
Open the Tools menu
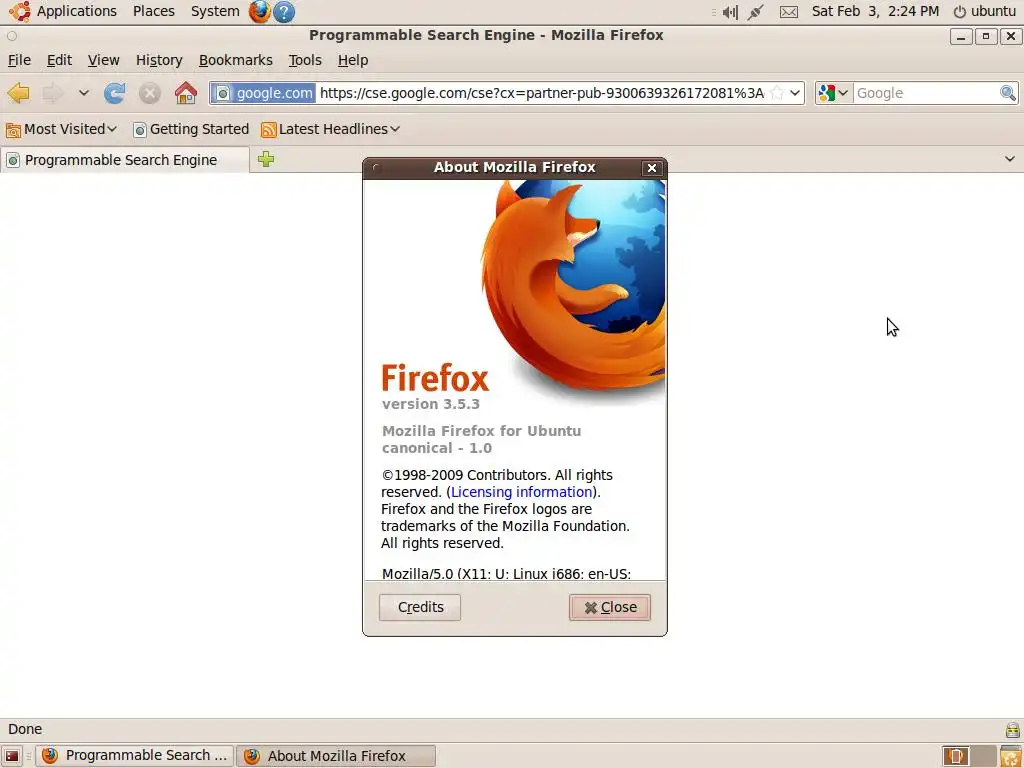305,60
